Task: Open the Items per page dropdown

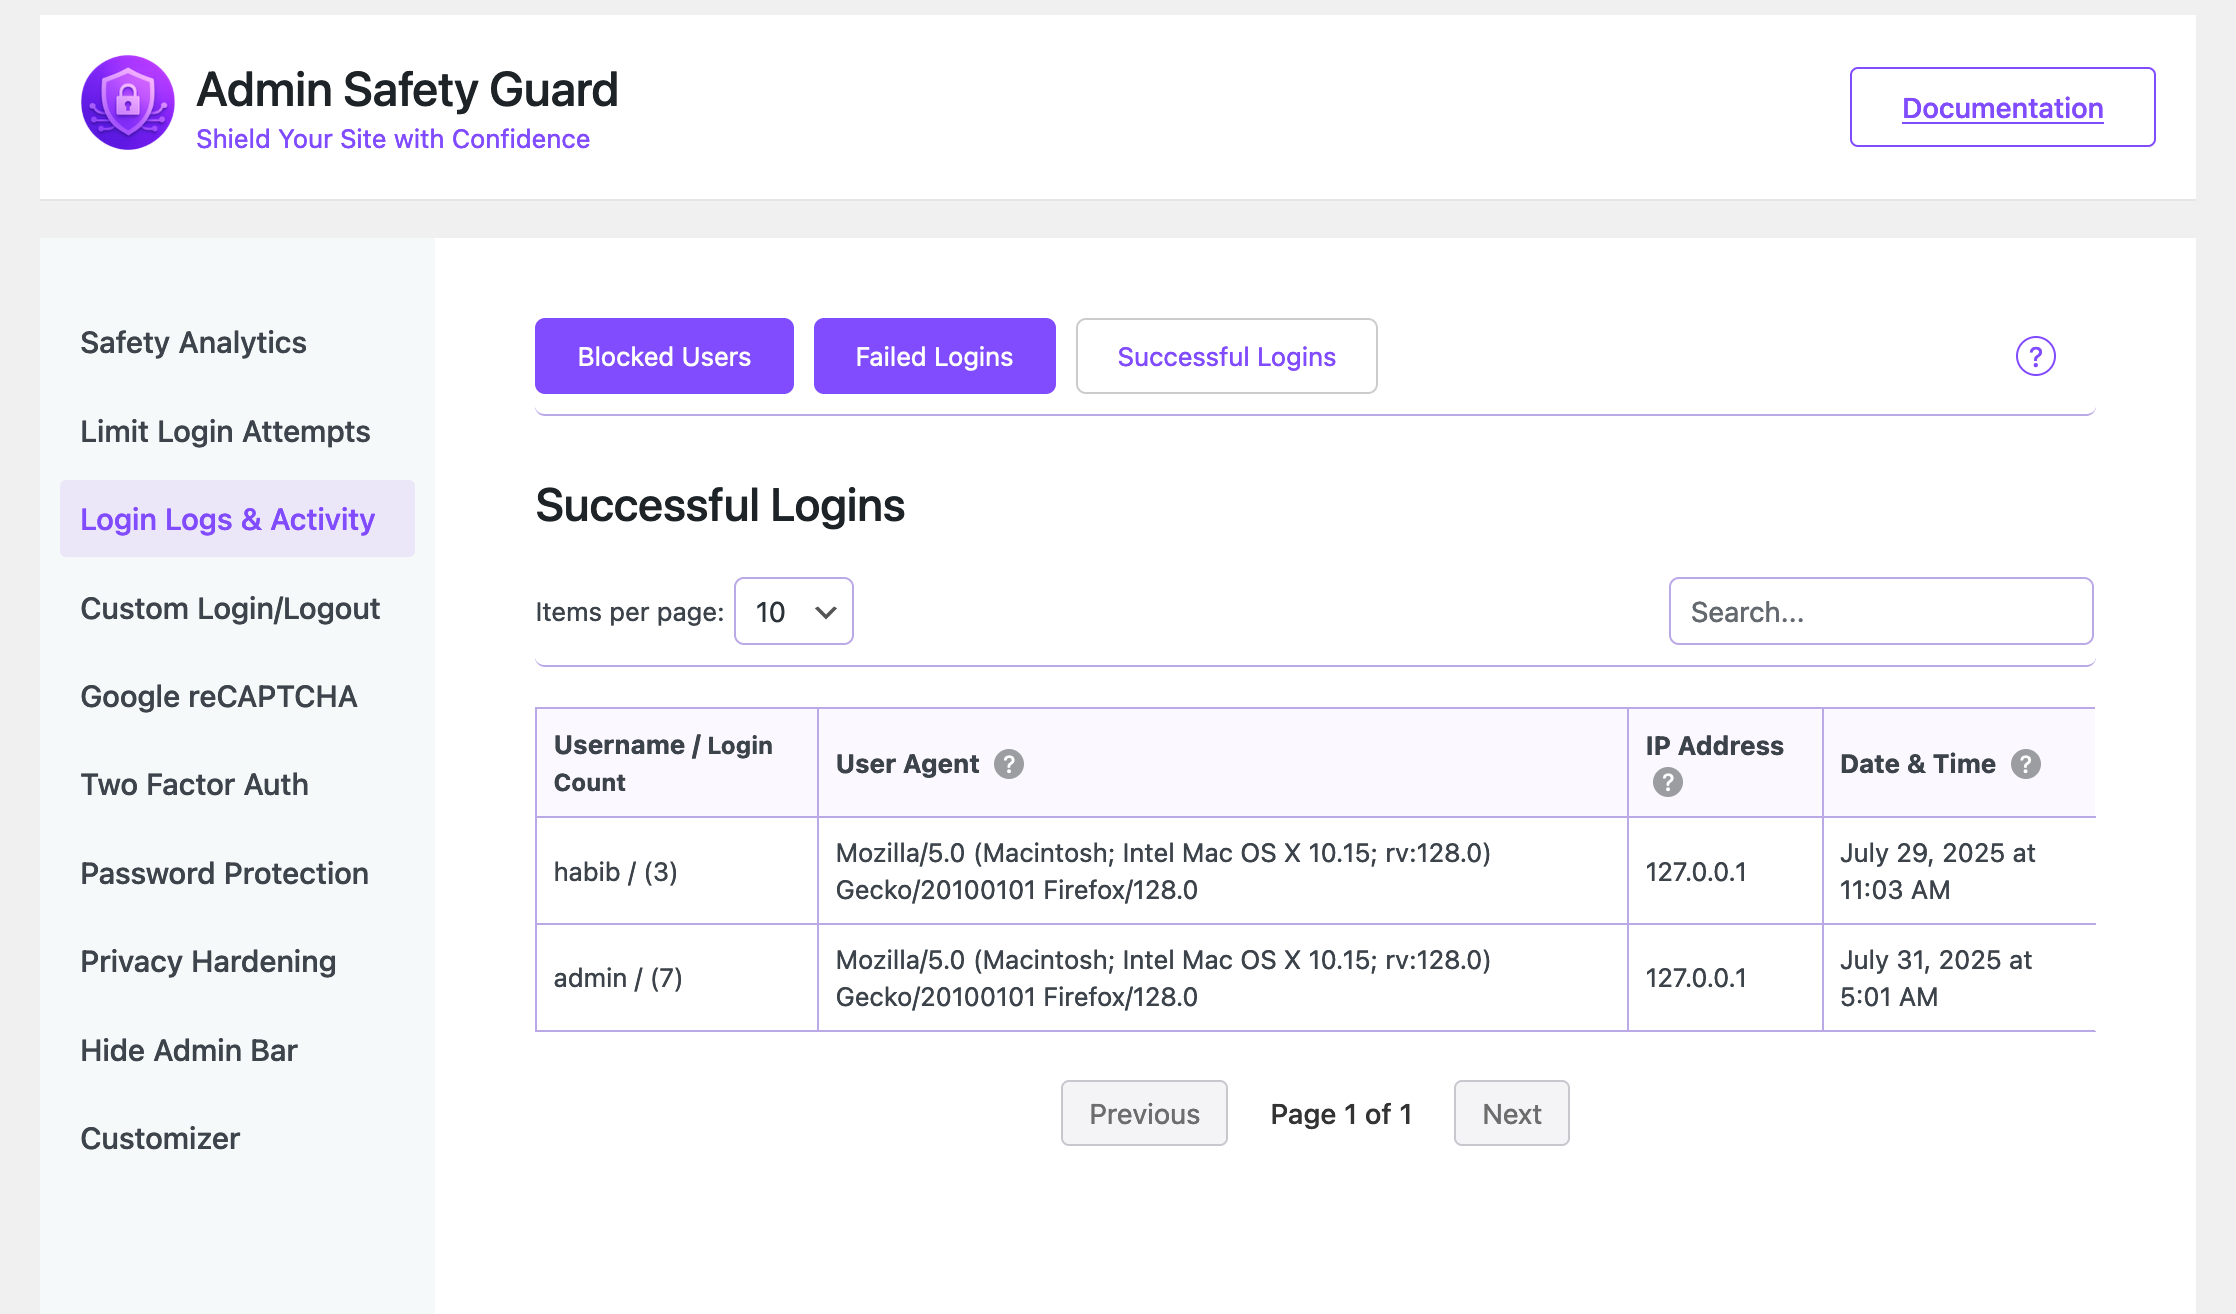Action: click(x=793, y=611)
